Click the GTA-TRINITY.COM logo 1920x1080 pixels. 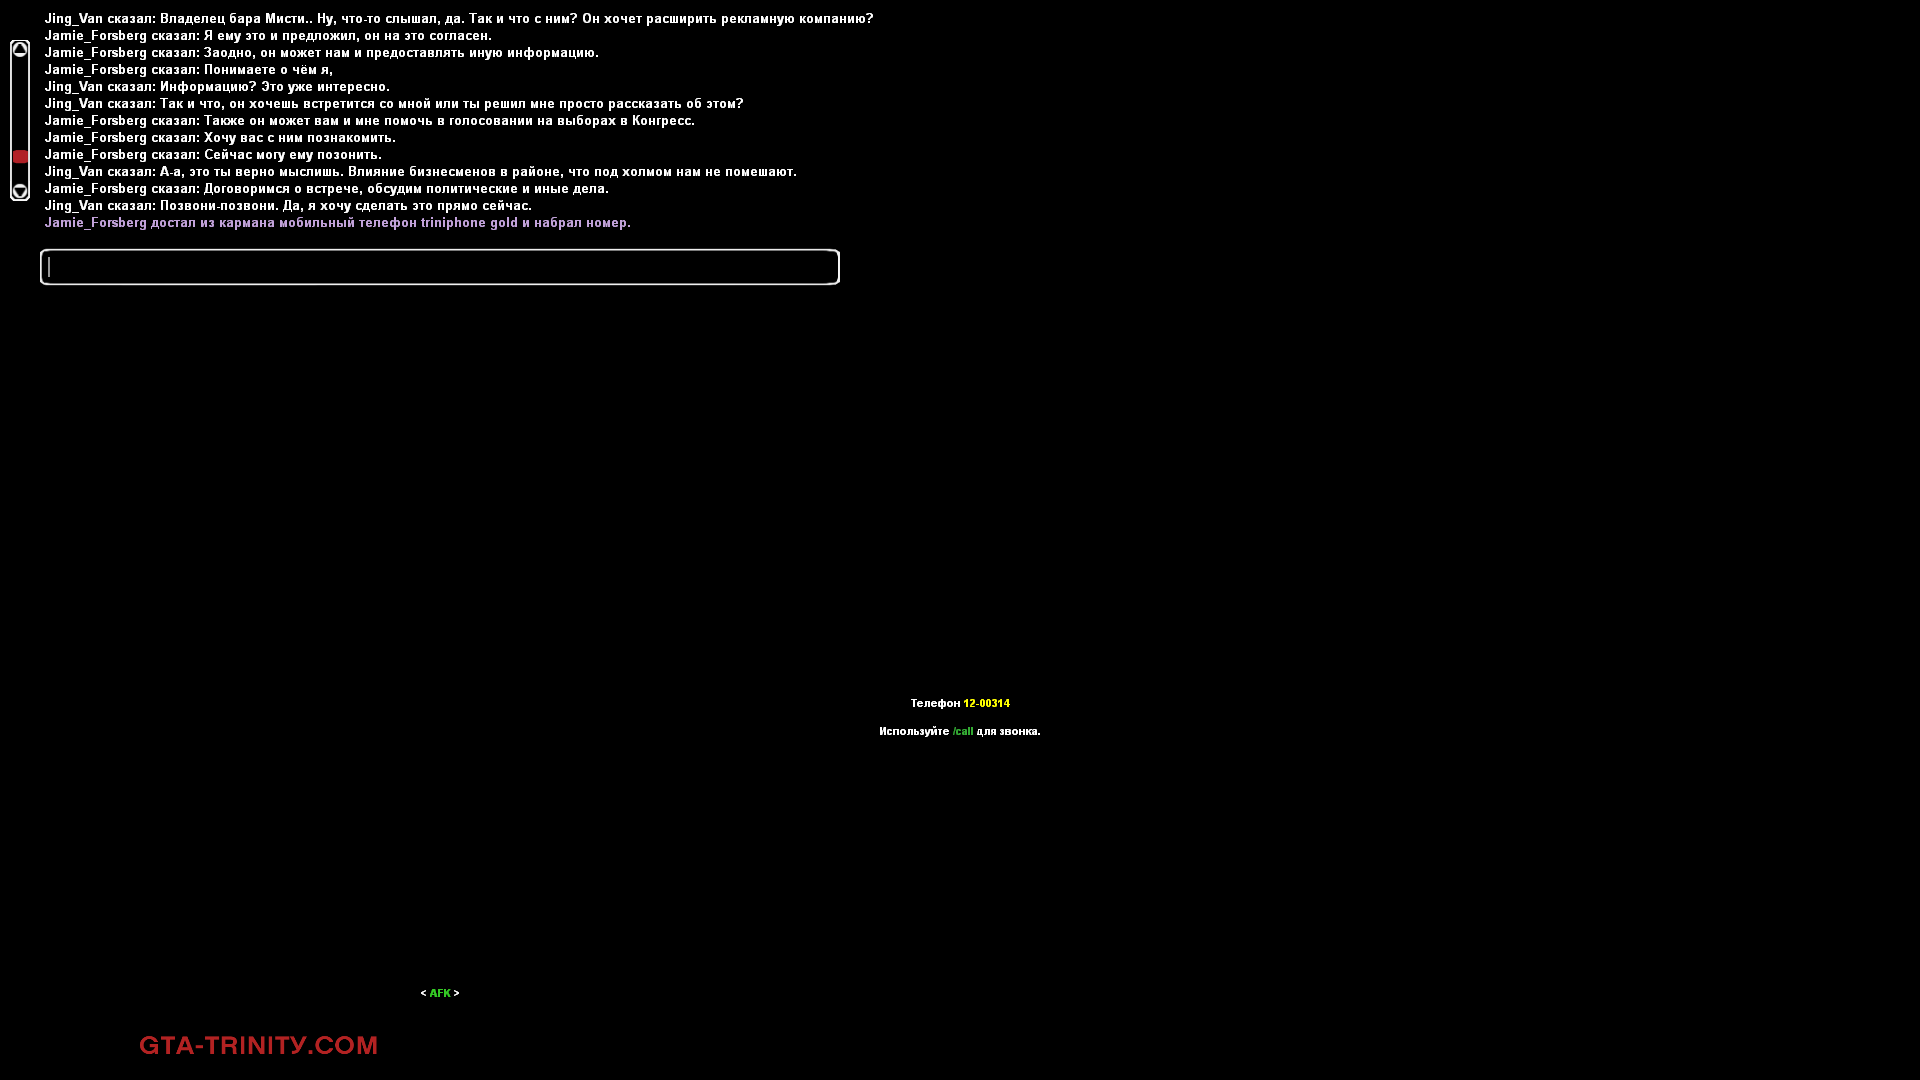coord(258,1045)
